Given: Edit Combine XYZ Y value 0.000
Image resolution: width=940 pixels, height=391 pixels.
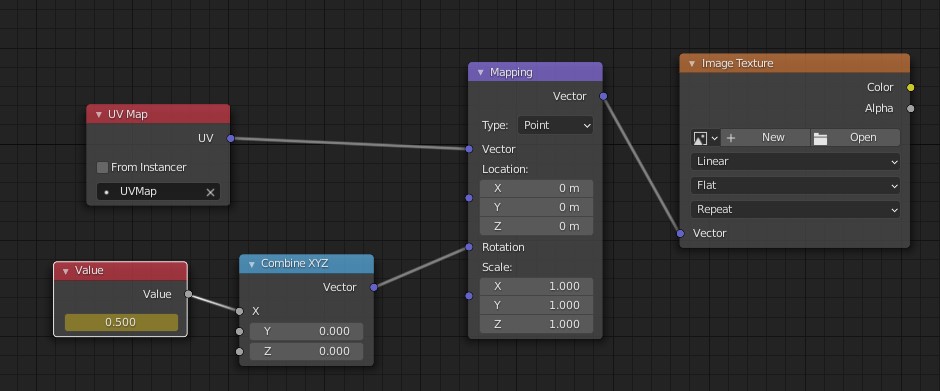Looking at the screenshot, I should coord(306,331).
